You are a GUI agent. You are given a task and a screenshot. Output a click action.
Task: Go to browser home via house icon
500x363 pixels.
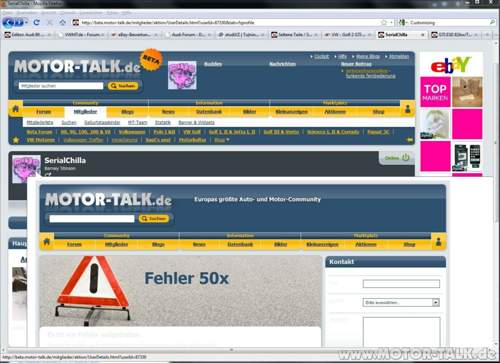click(63, 22)
